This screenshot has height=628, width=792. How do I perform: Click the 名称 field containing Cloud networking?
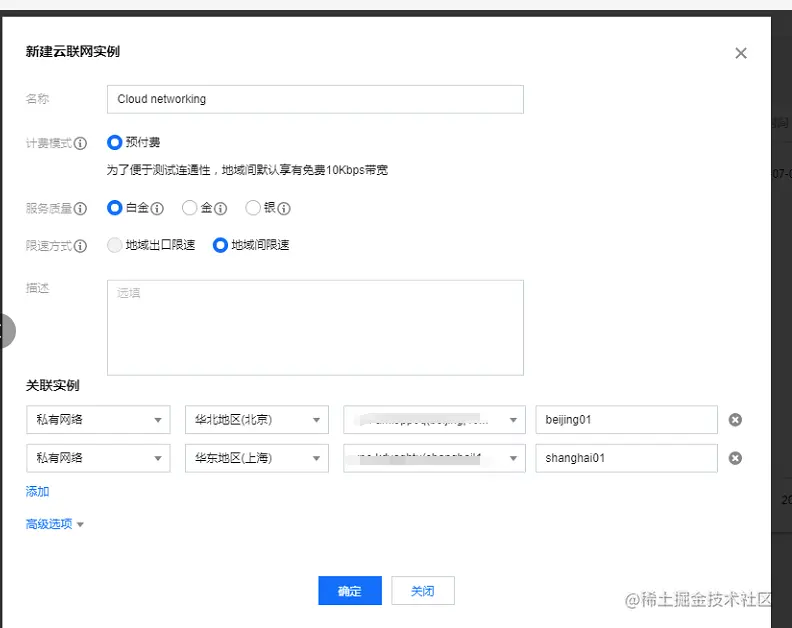[x=315, y=99]
